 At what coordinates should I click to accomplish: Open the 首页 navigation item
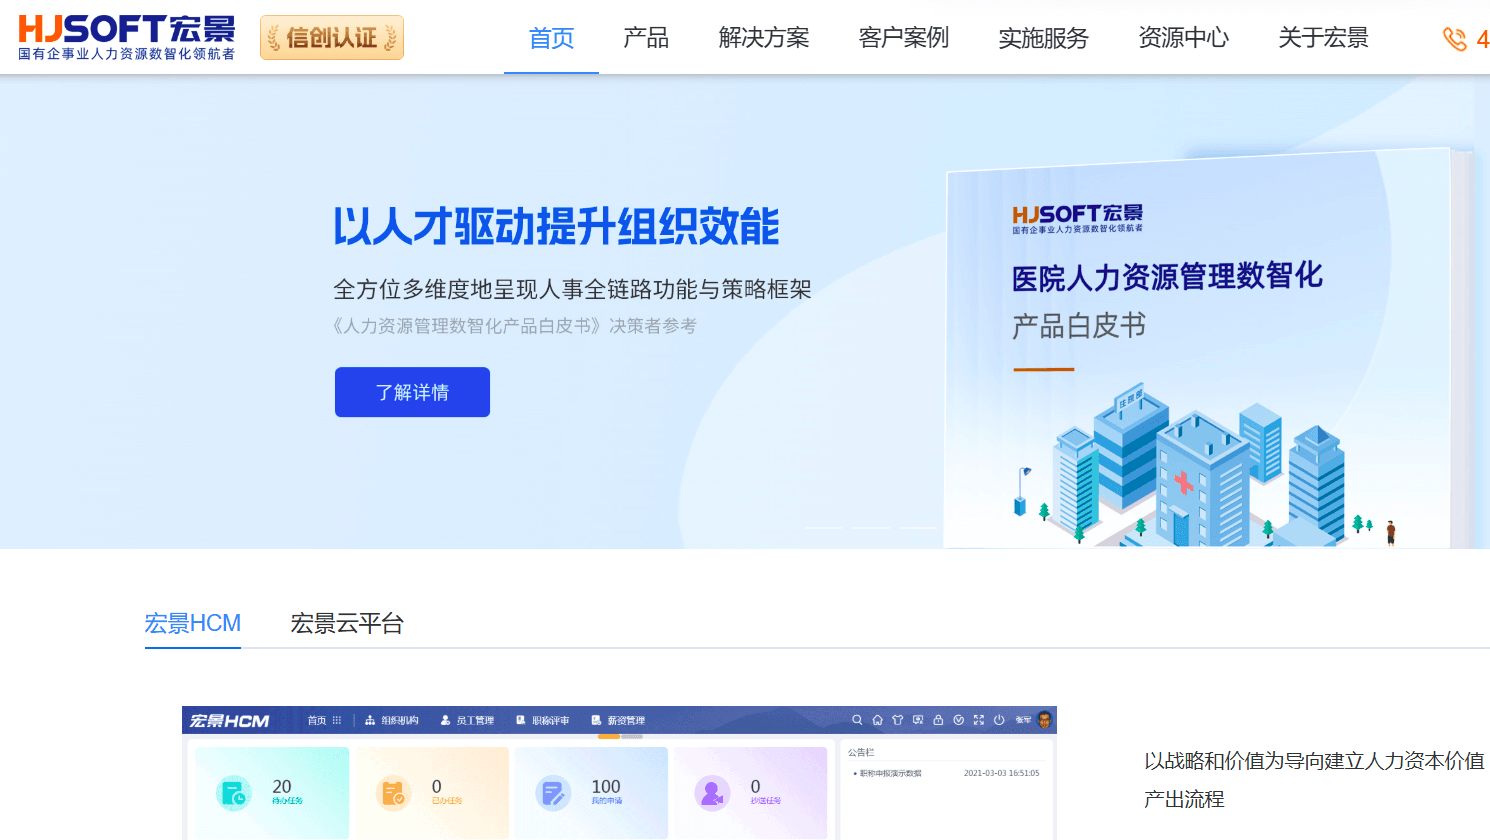[x=551, y=38]
